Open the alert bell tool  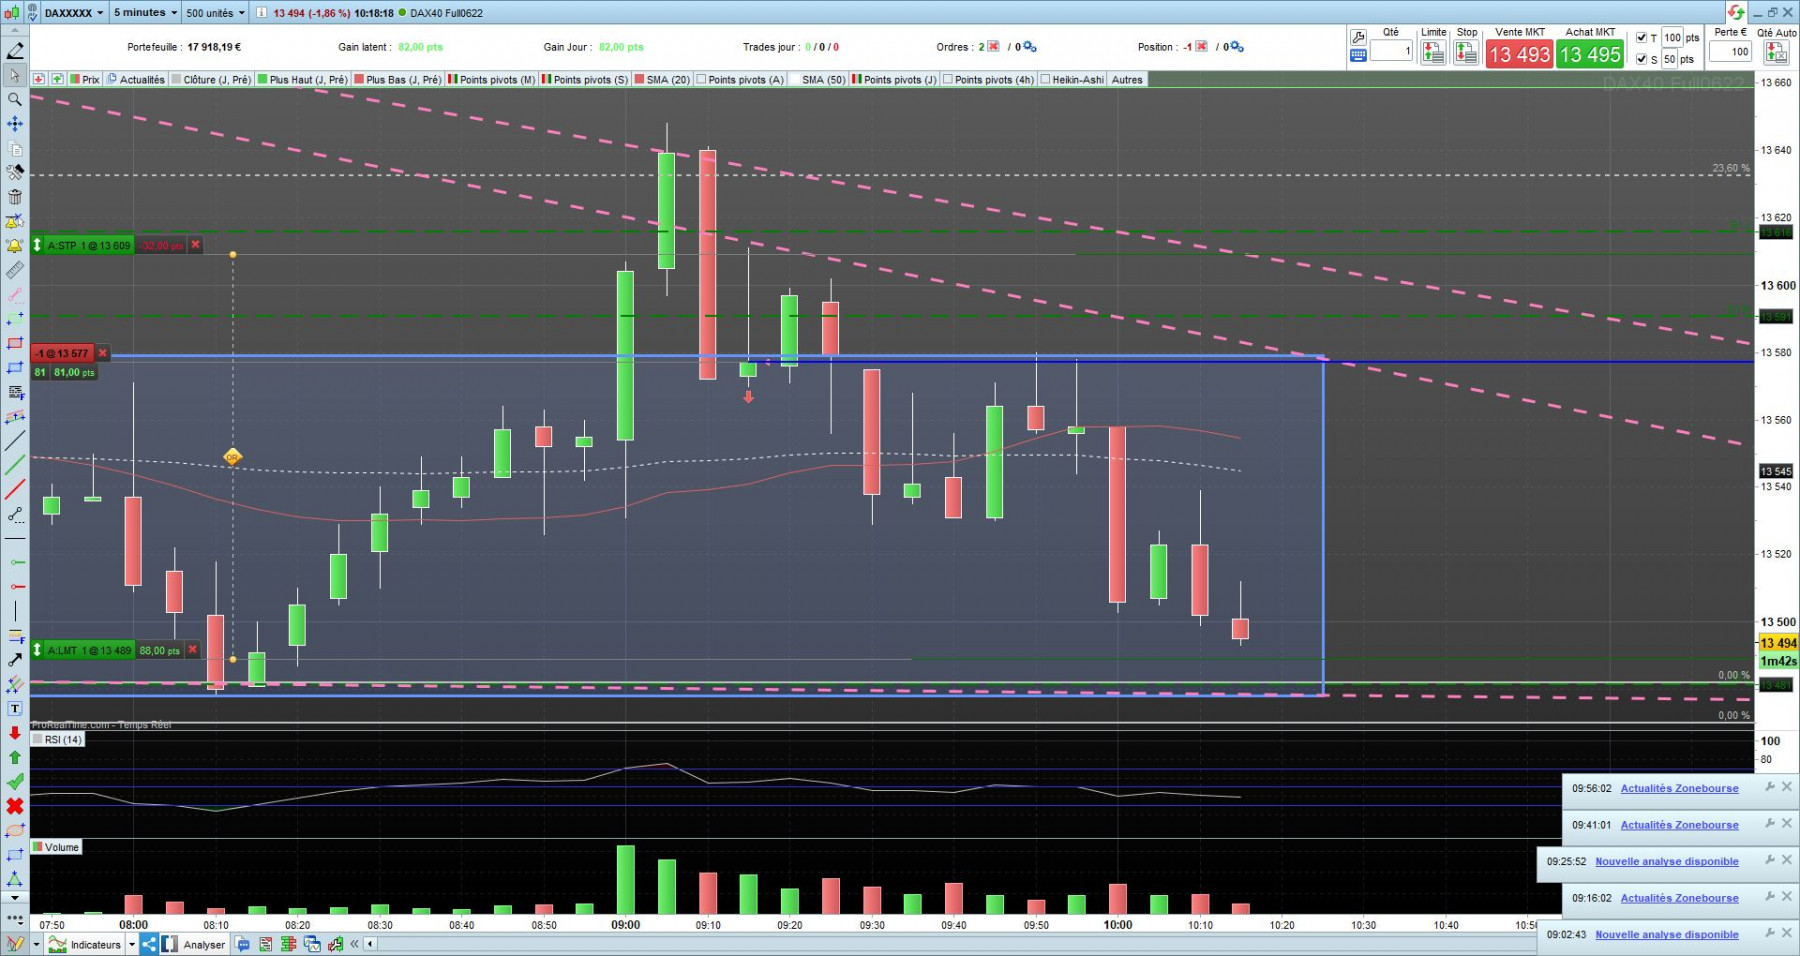click(15, 246)
